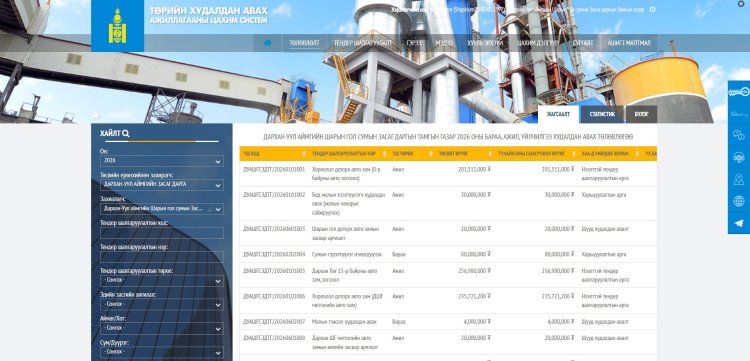Click the state emblem logo
The width and height of the screenshot is (750, 361).
[118, 26]
